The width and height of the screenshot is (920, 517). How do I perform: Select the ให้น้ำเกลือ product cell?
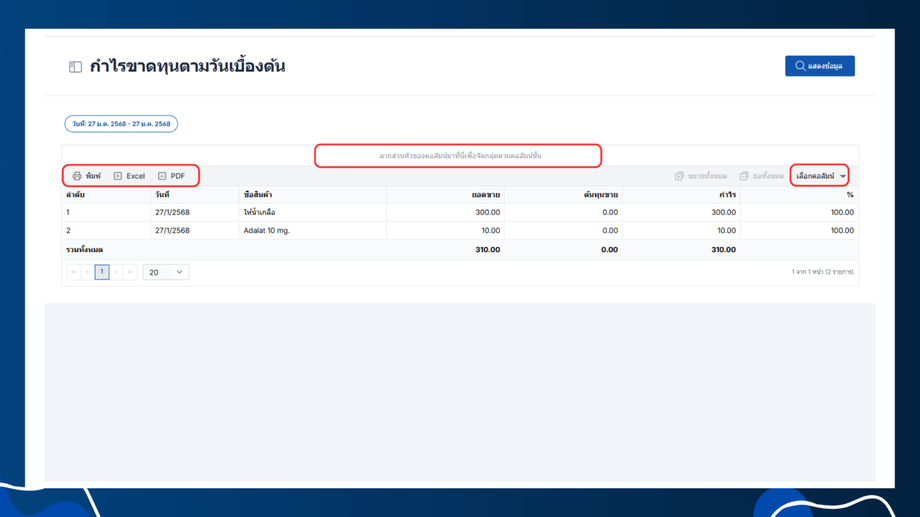[313, 212]
